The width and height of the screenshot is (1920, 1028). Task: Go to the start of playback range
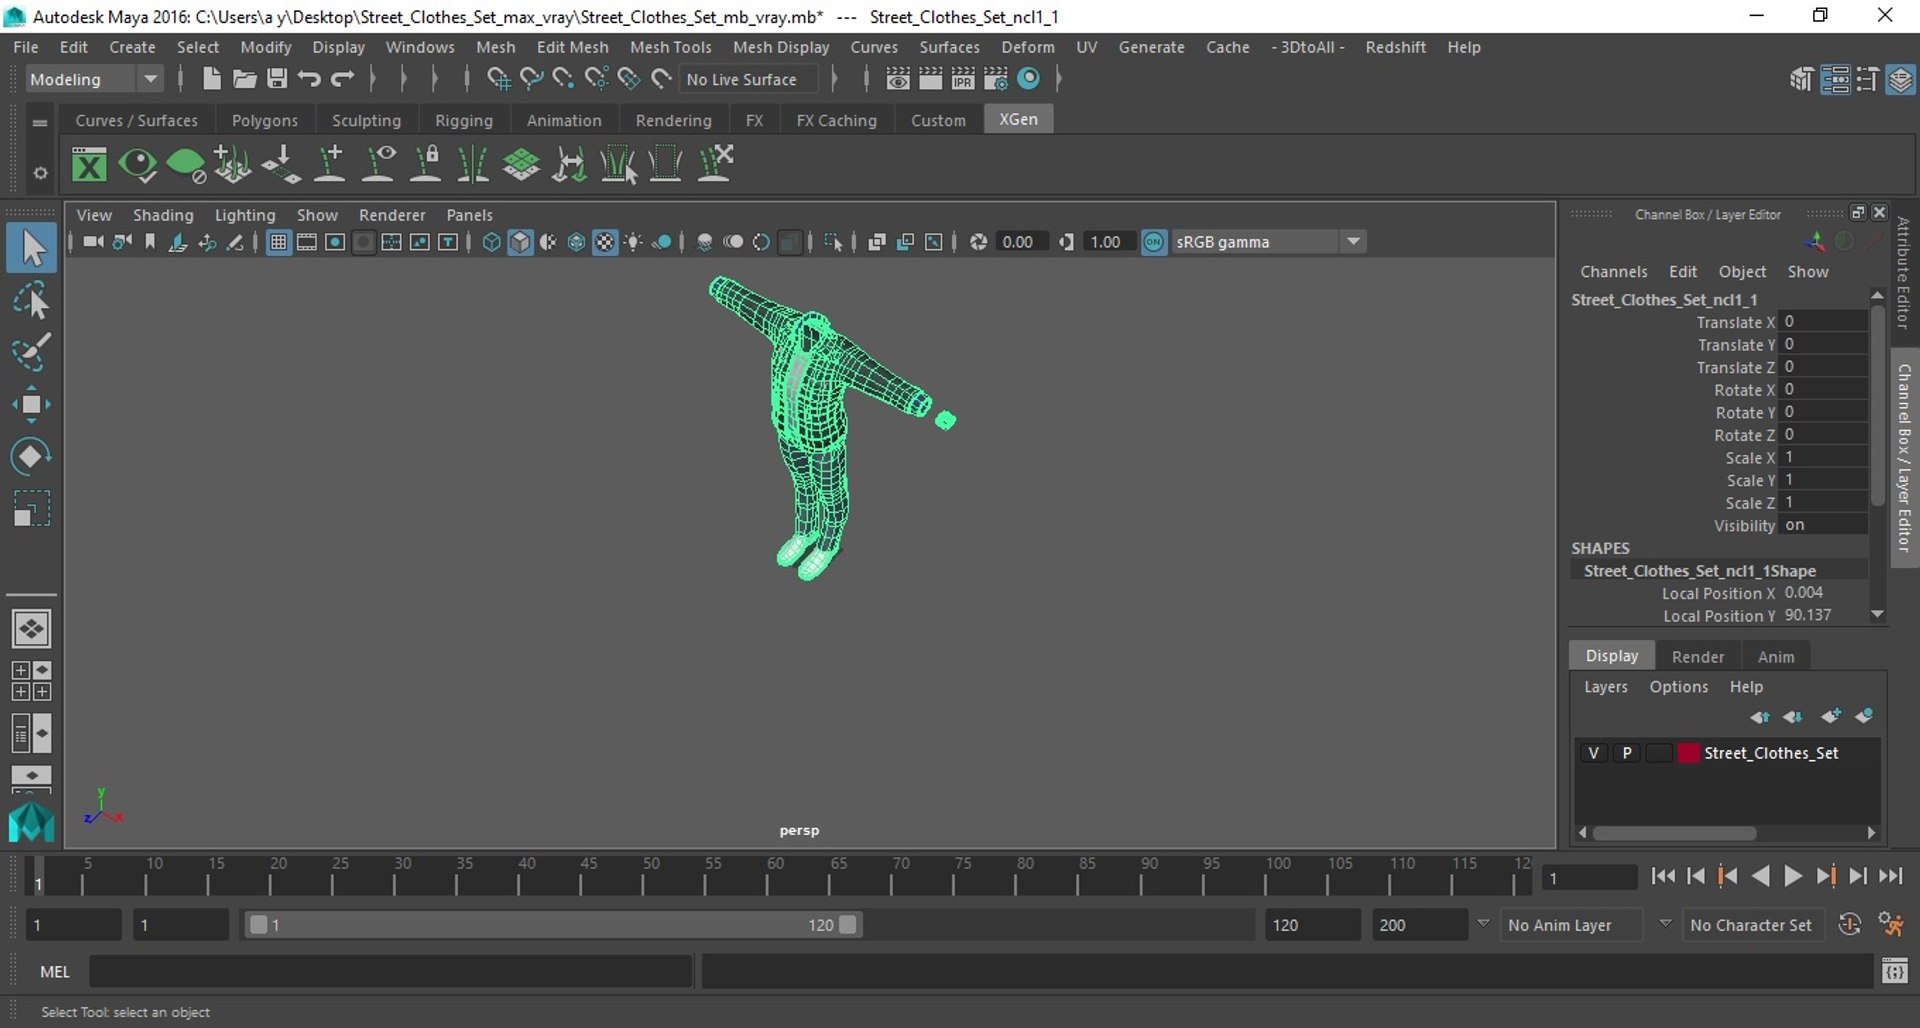click(x=1663, y=876)
